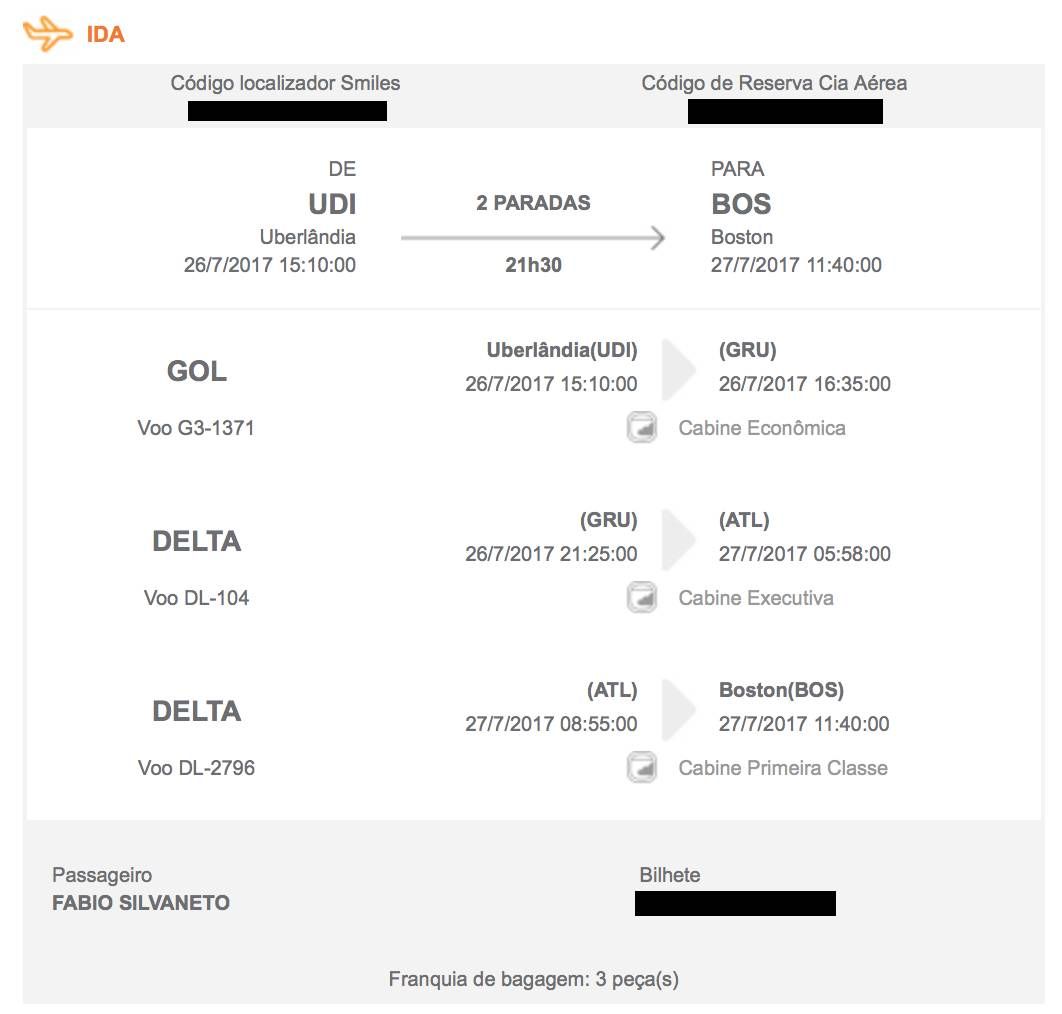The image size is (1062, 1014).
Task: Click the Voo DL-104 flight number
Action: [x=196, y=598]
